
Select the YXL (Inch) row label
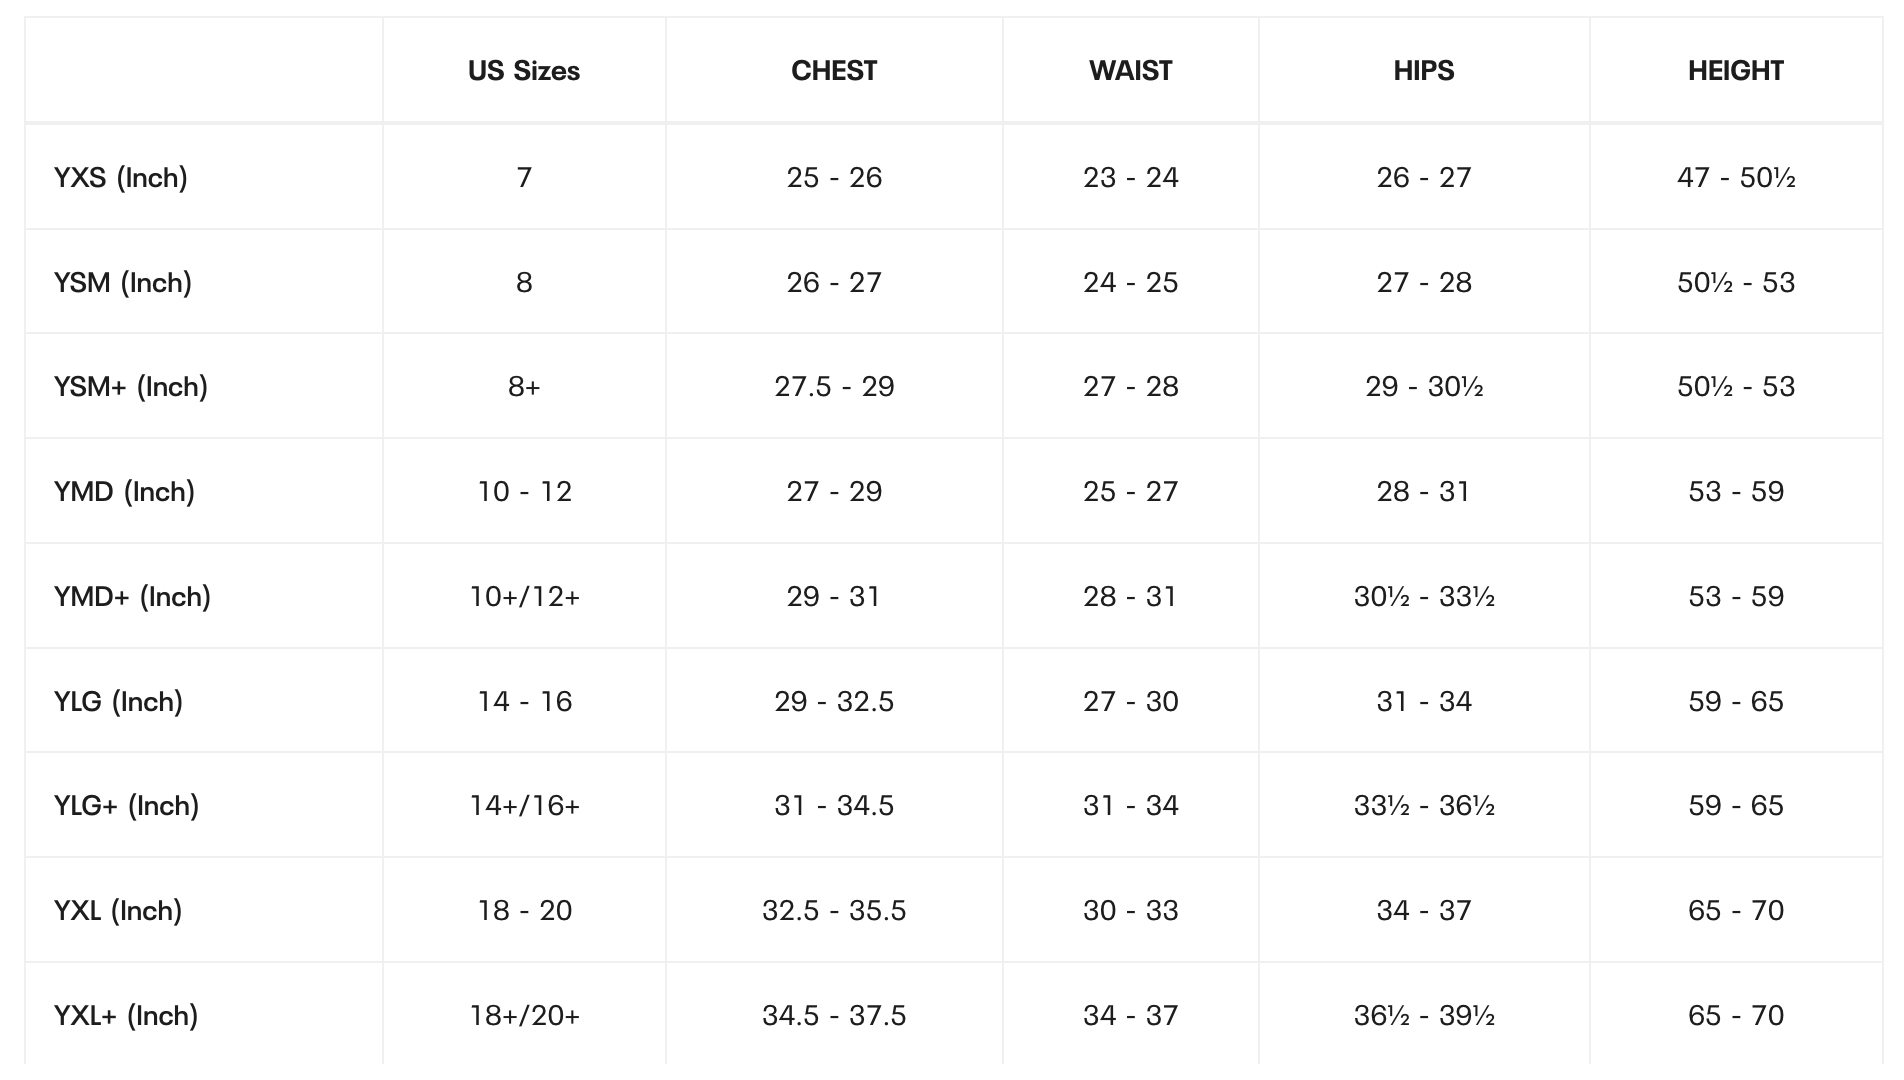(x=118, y=911)
